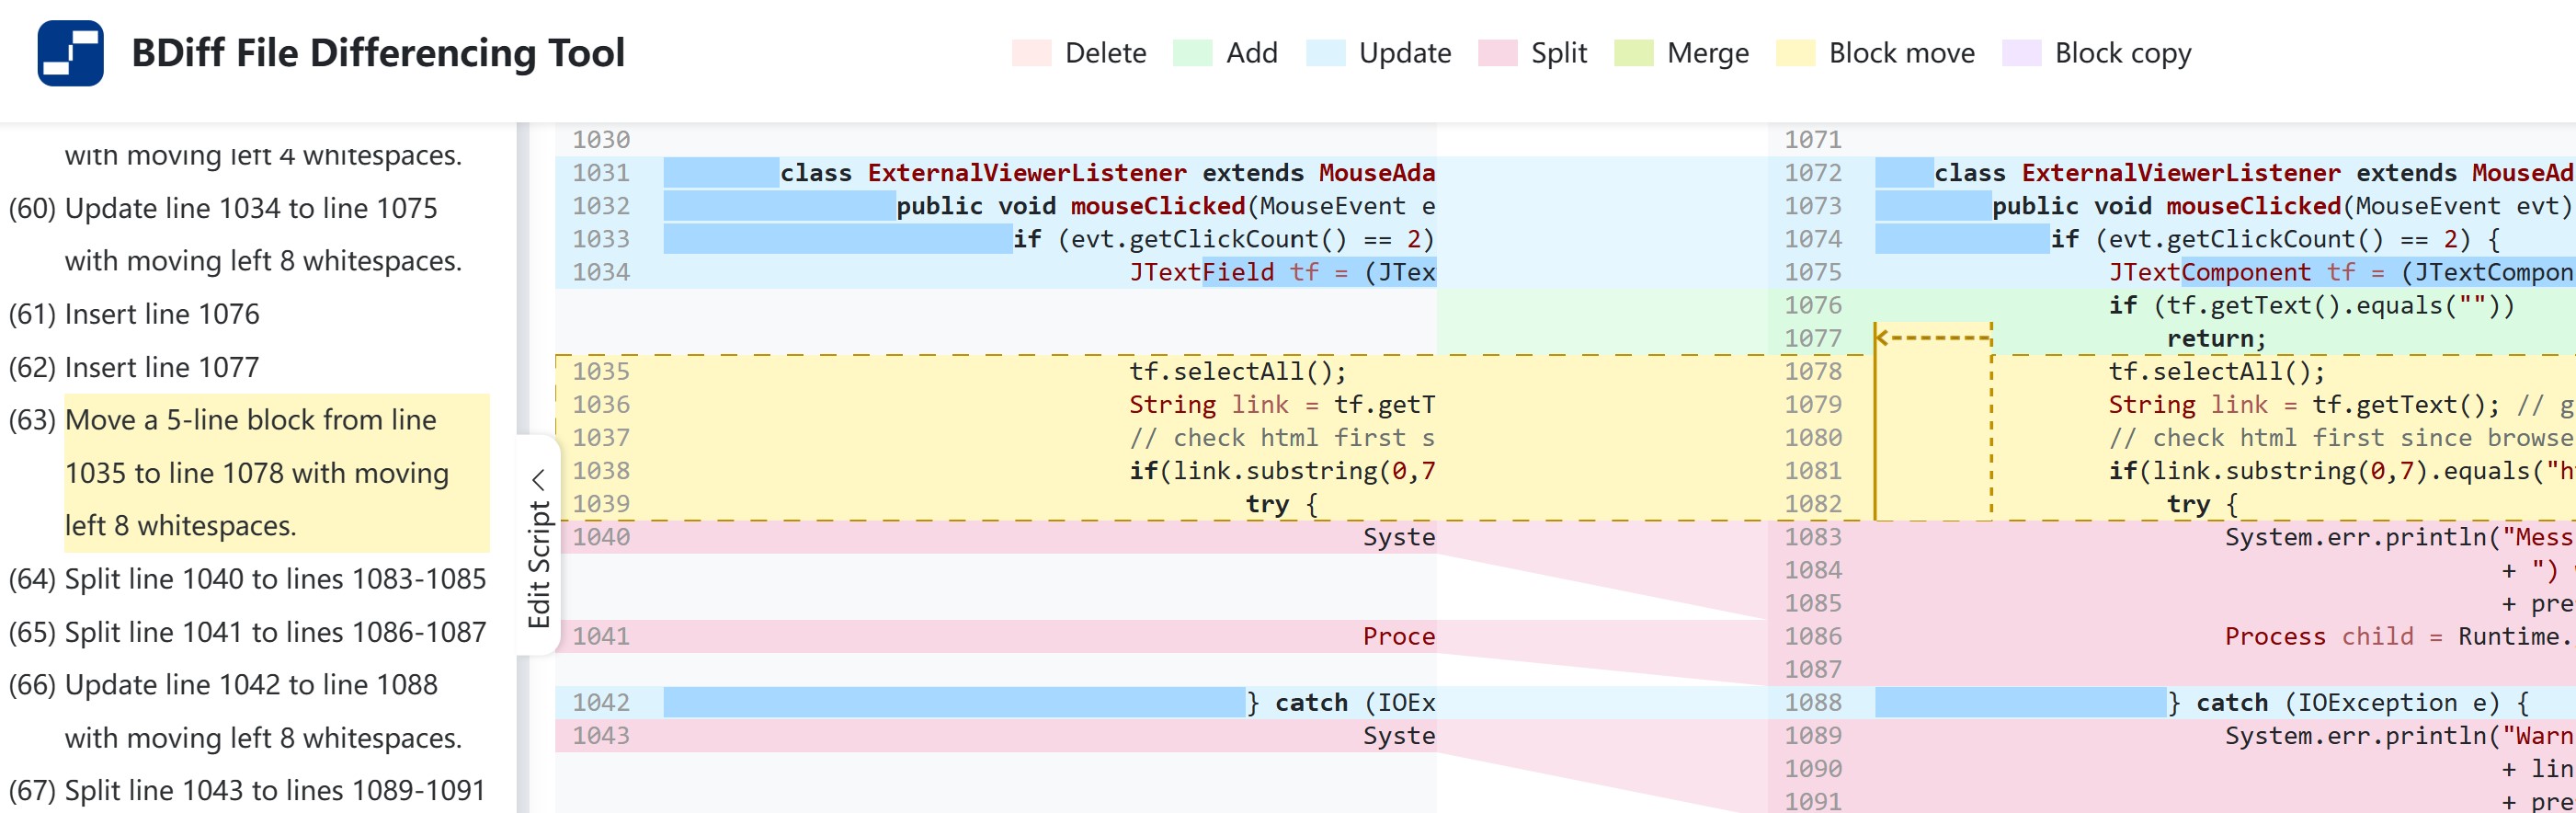Click the block move dashed arrow indicator

tap(1932, 338)
